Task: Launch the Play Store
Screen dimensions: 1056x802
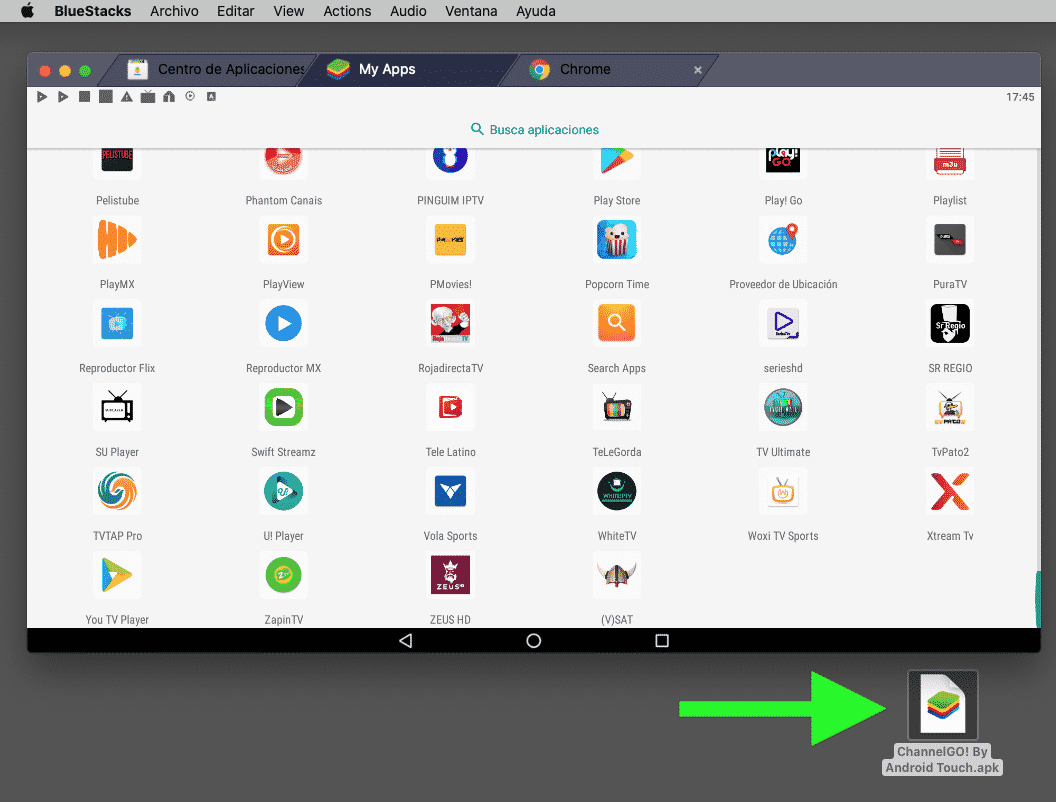Action: (x=616, y=158)
